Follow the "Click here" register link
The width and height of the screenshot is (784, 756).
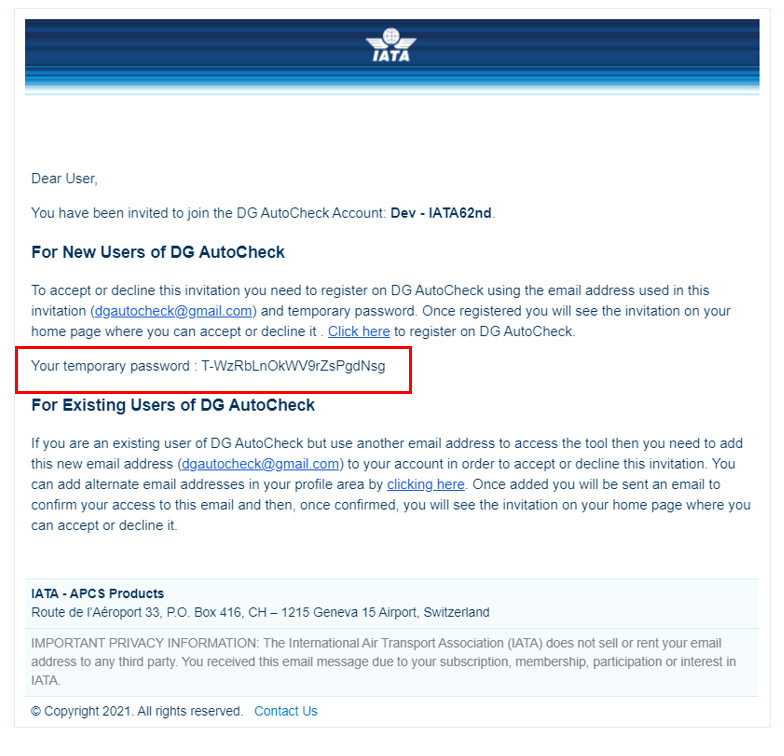tap(359, 332)
